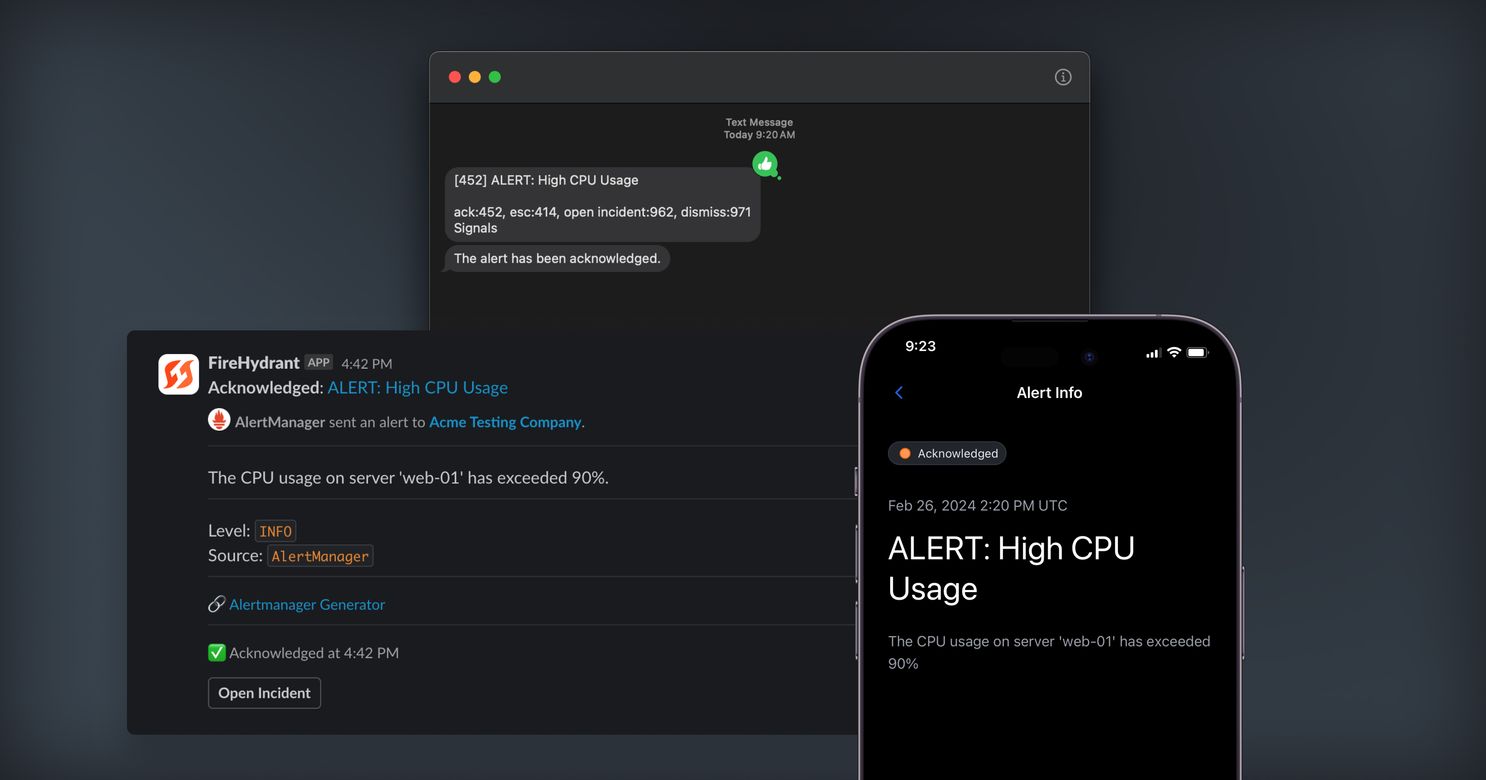Viewport: 1486px width, 780px height.
Task: Click the FireHydrant sender name
Action: (254, 363)
